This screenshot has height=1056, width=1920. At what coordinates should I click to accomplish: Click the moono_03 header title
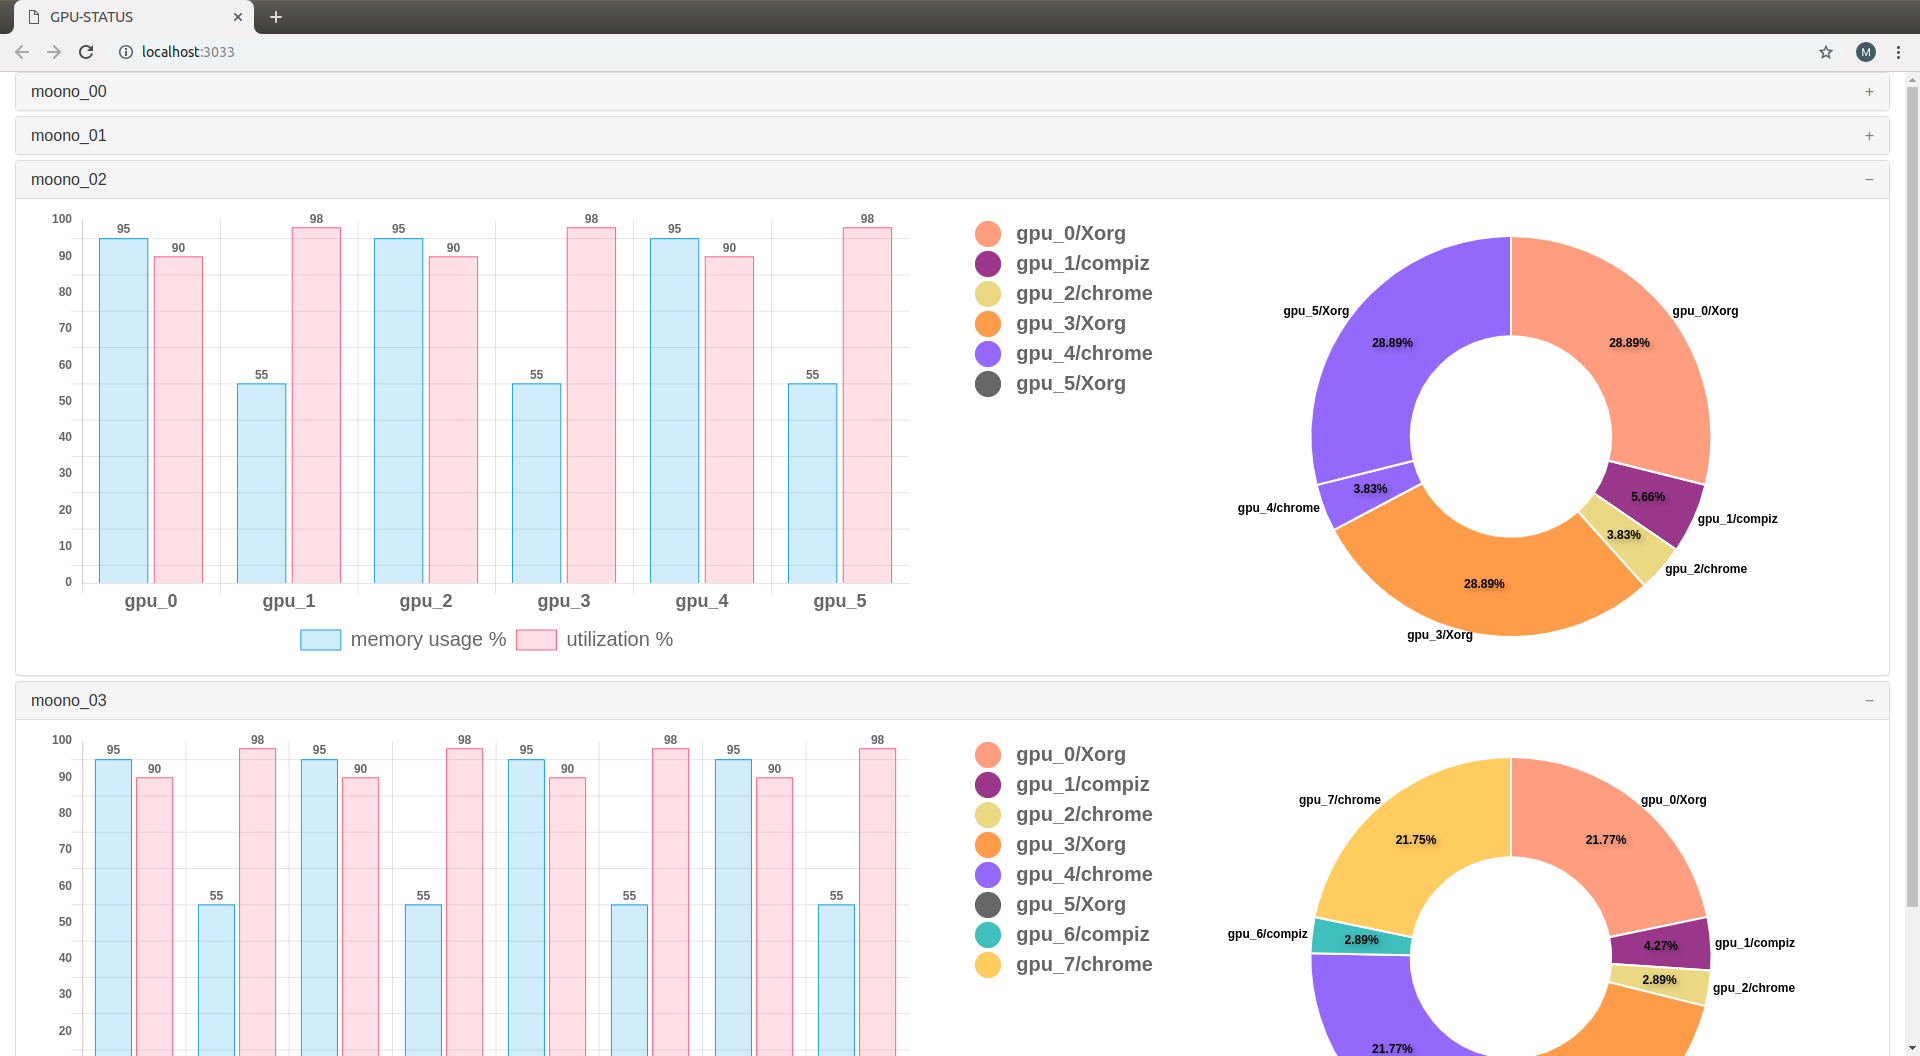(x=69, y=701)
